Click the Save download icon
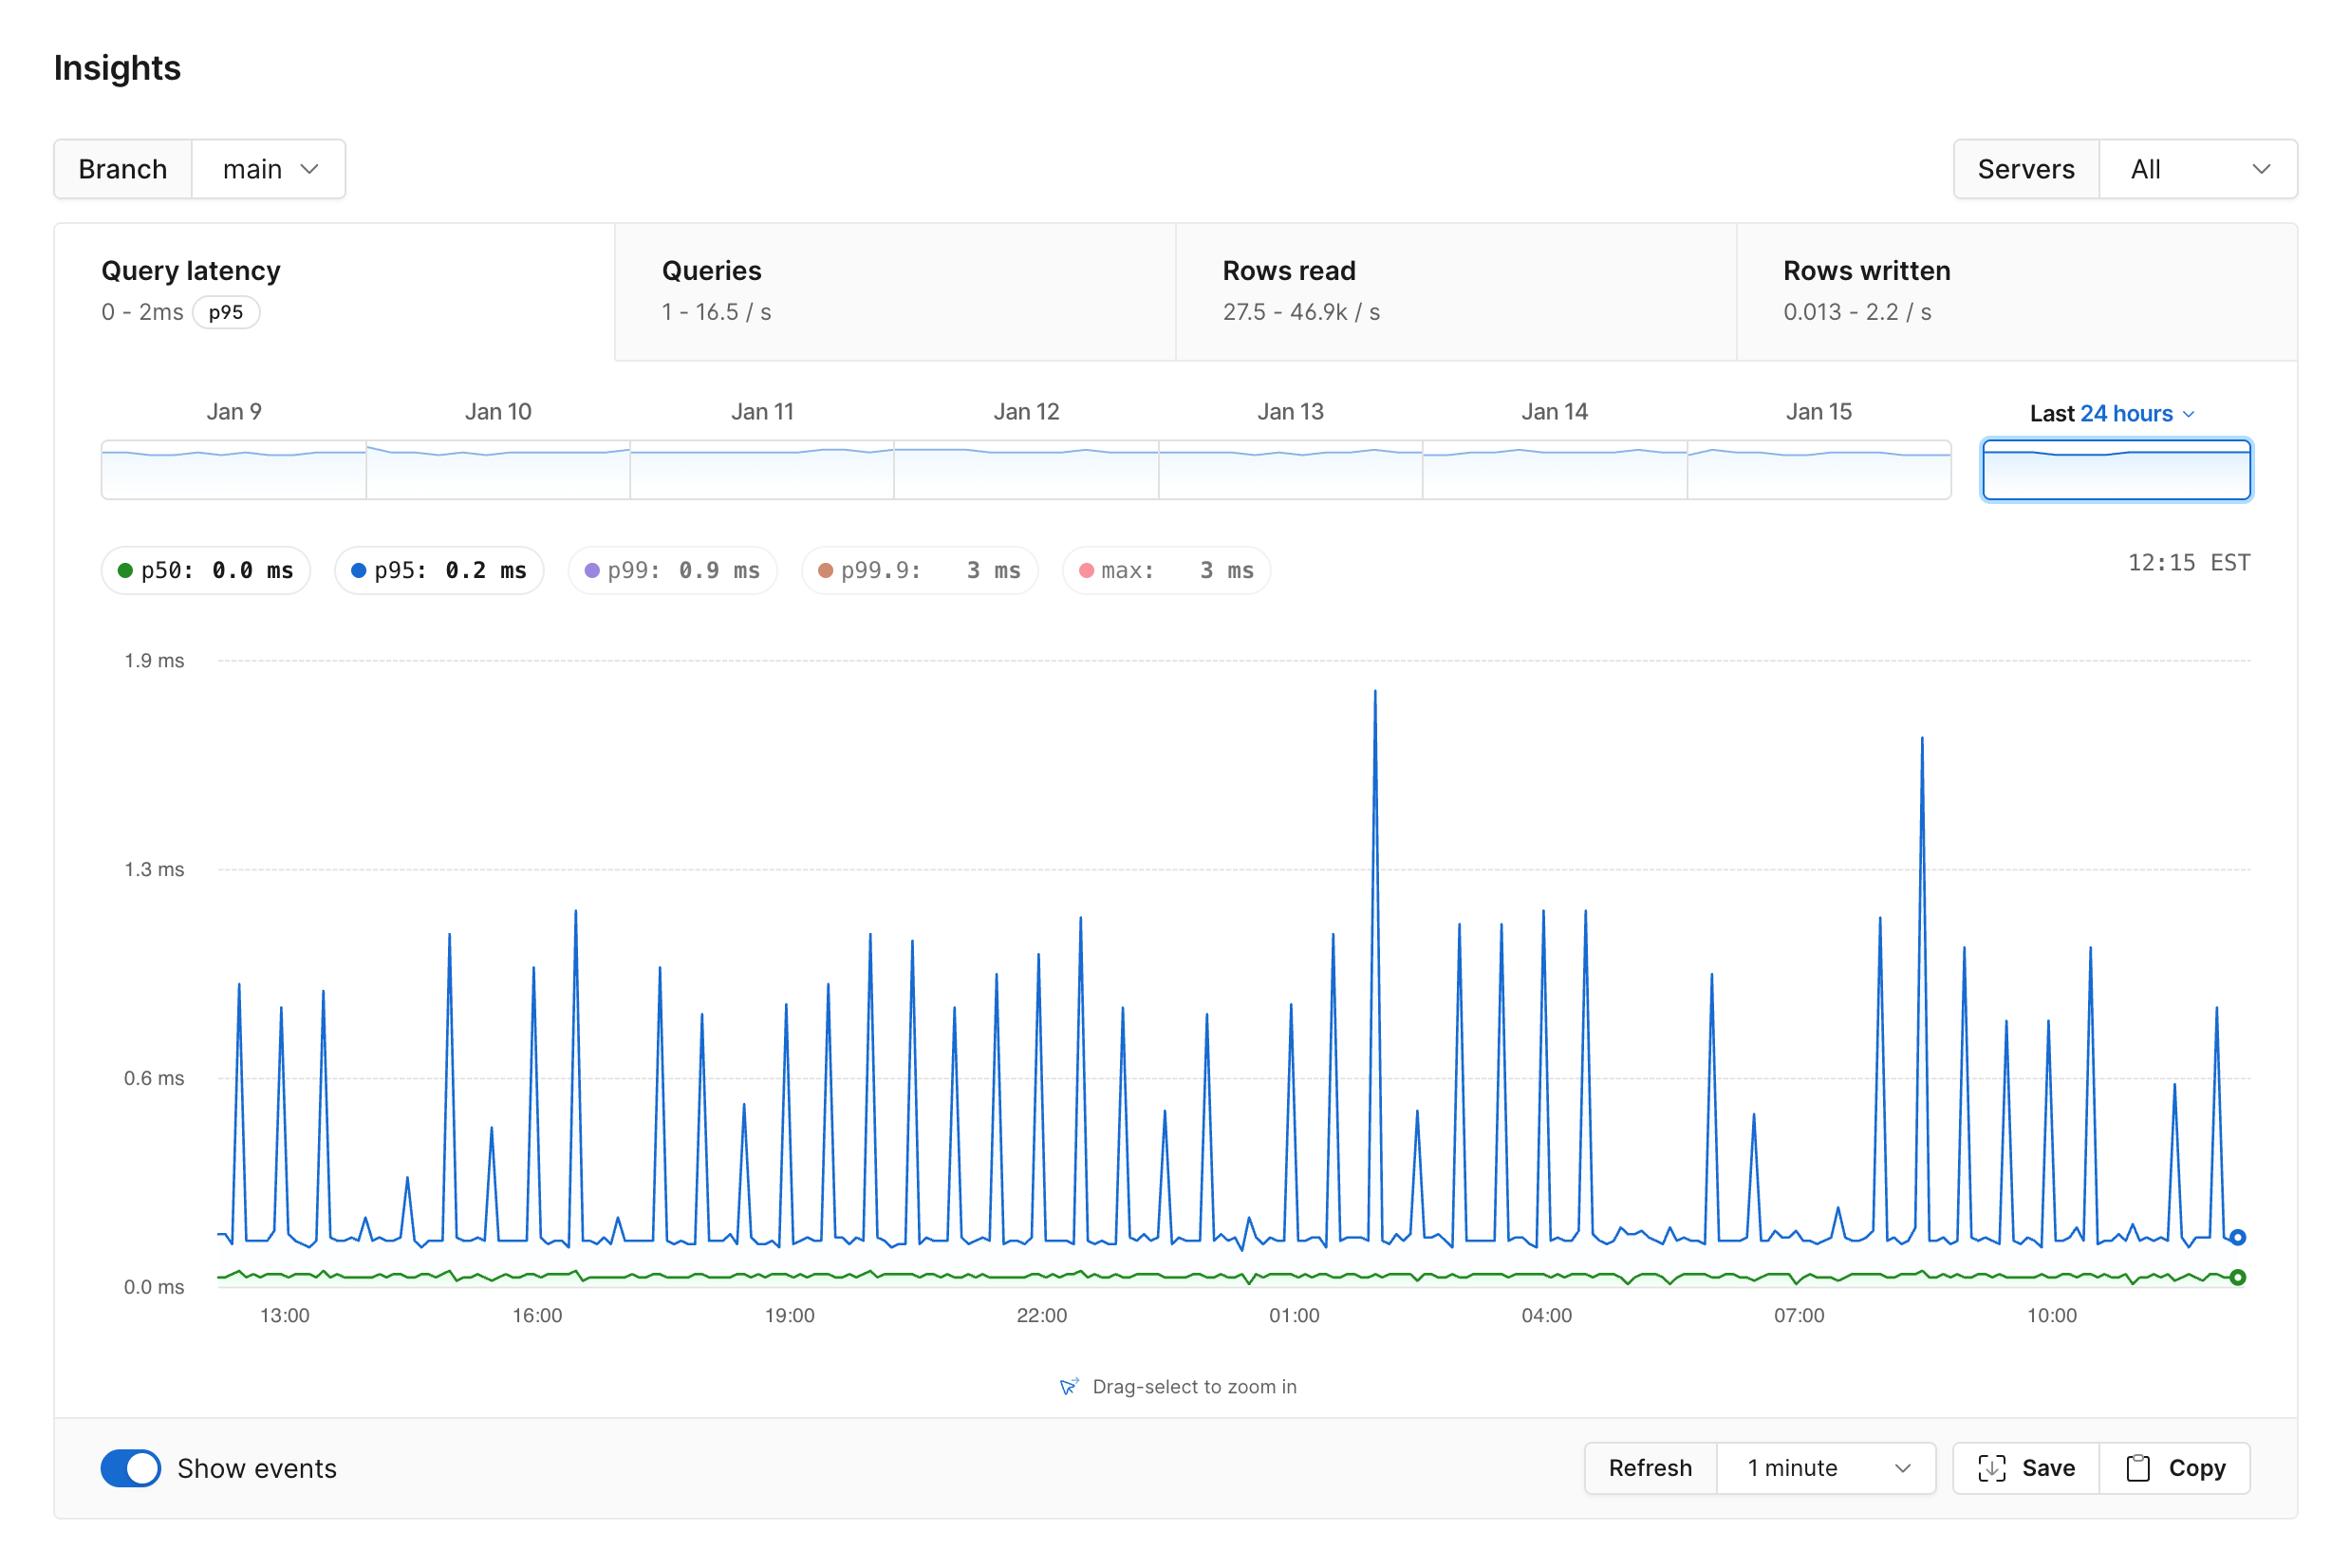Viewport: 2350px width, 1568px height. (x=1994, y=1468)
